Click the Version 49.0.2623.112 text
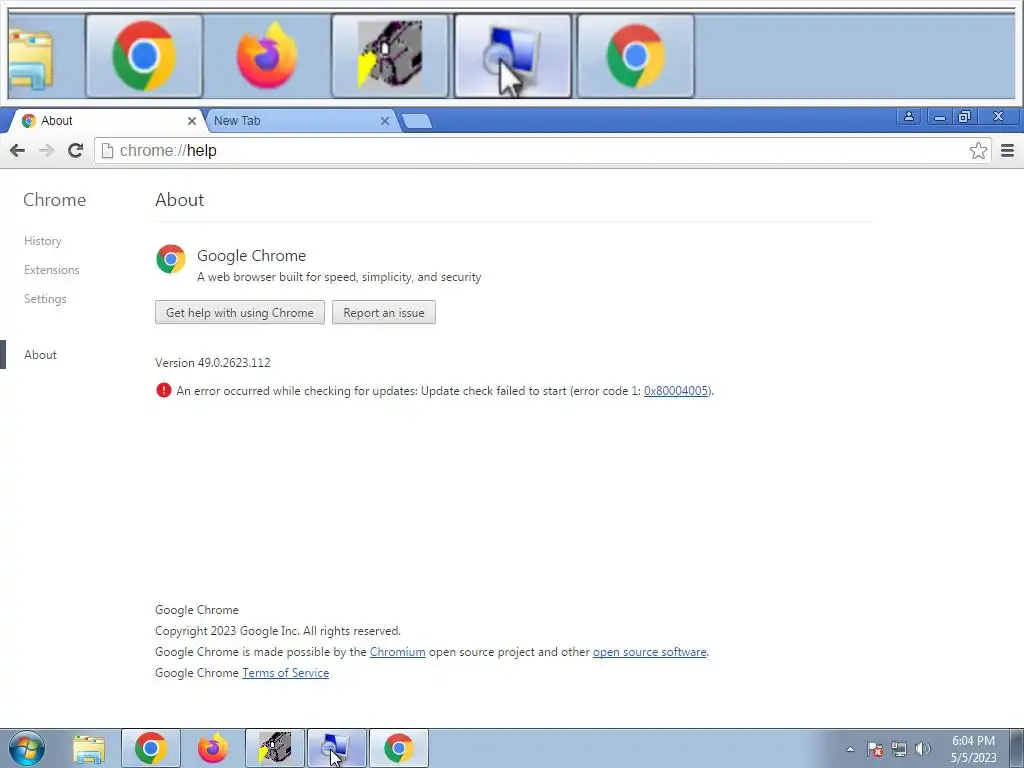1024x768 pixels. point(213,362)
